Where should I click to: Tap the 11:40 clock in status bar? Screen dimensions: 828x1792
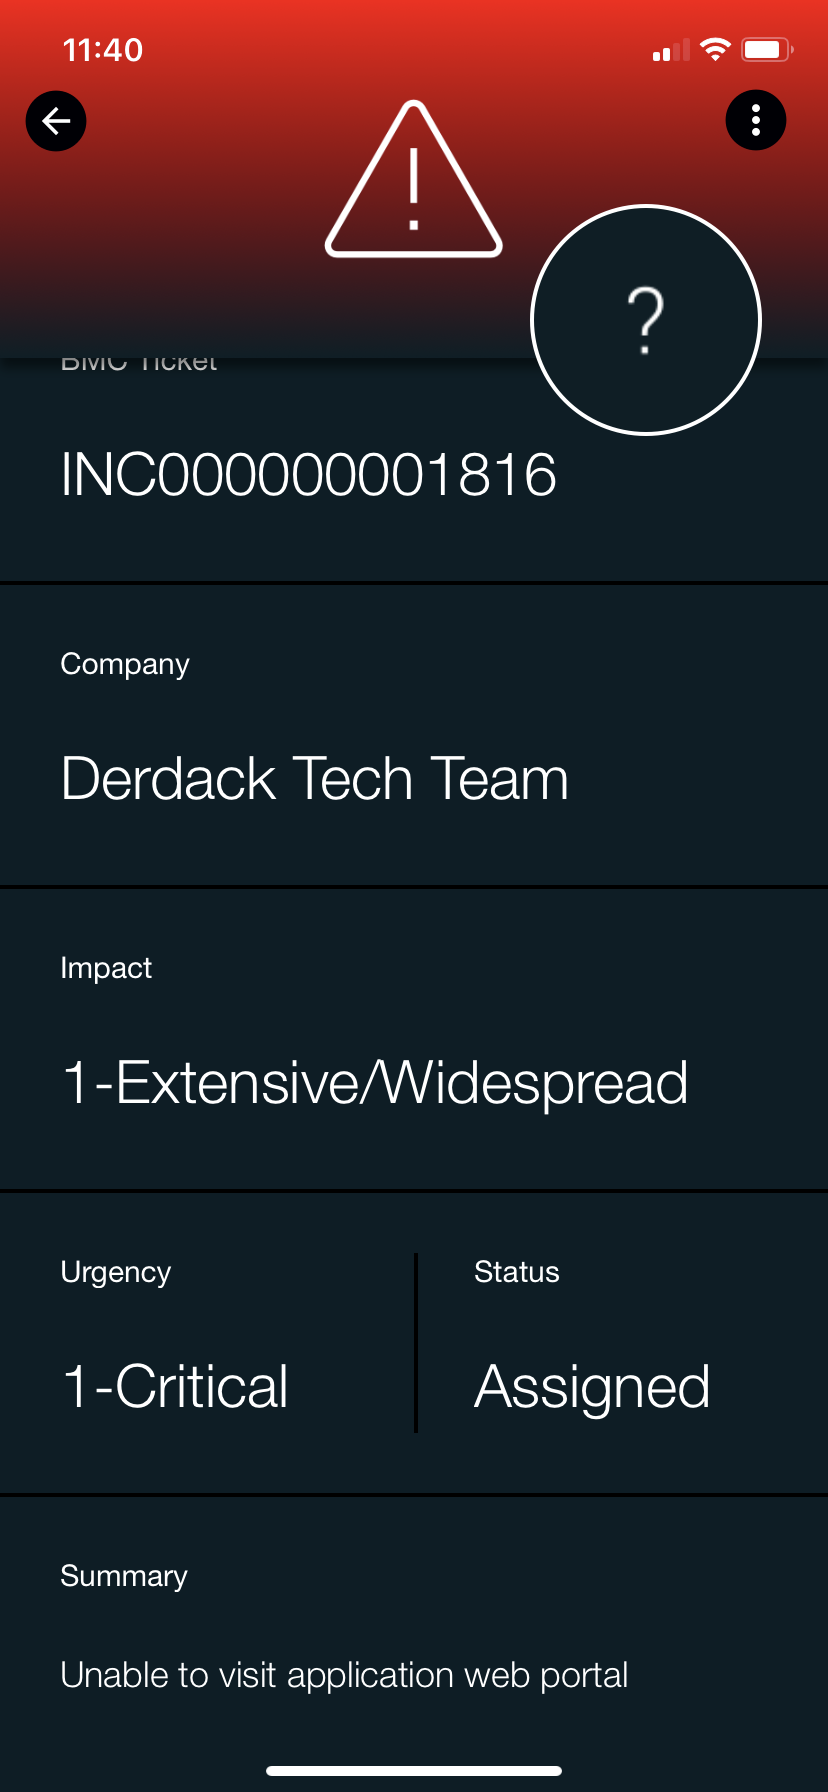pyautogui.click(x=103, y=50)
